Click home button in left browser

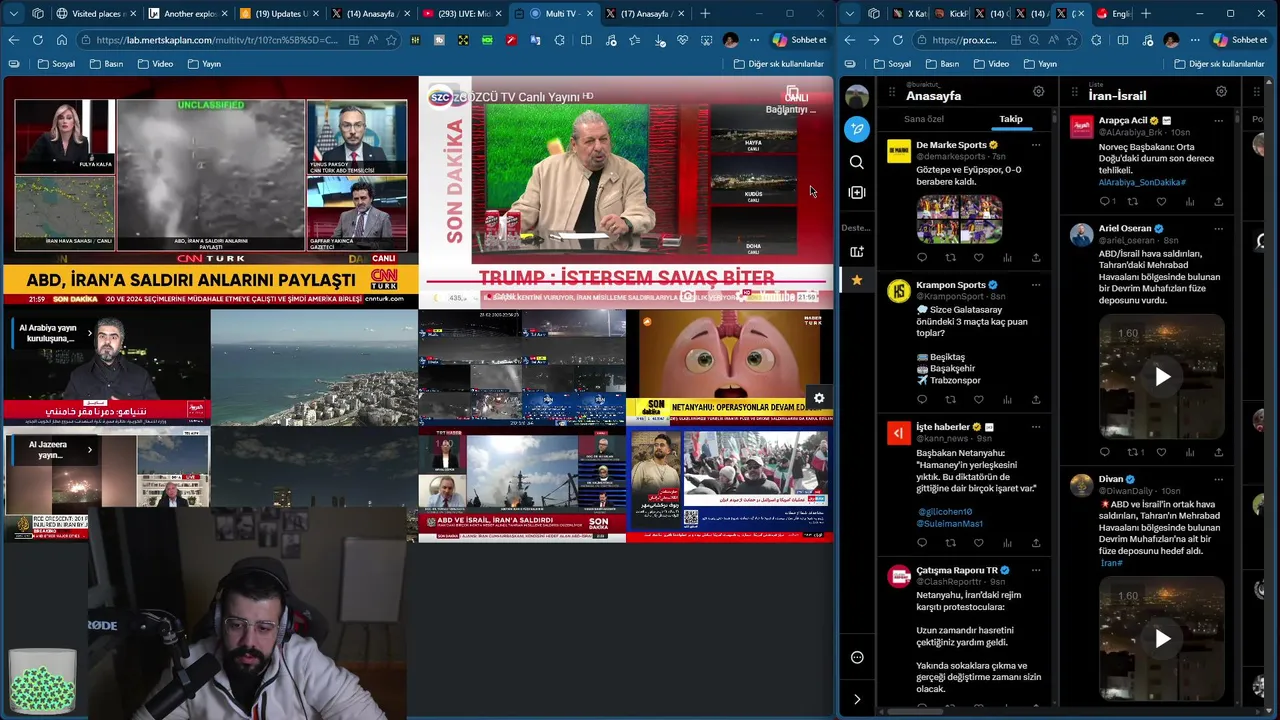[62, 40]
